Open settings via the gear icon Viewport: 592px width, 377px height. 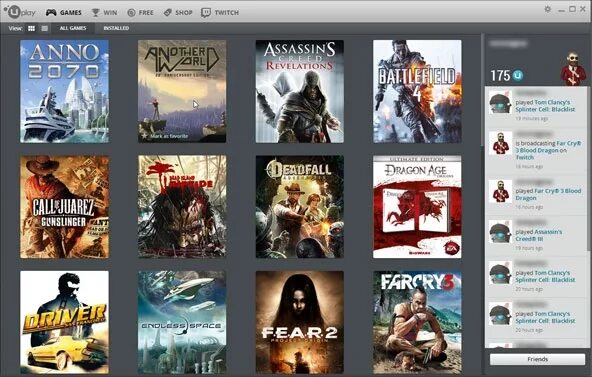tap(547, 9)
